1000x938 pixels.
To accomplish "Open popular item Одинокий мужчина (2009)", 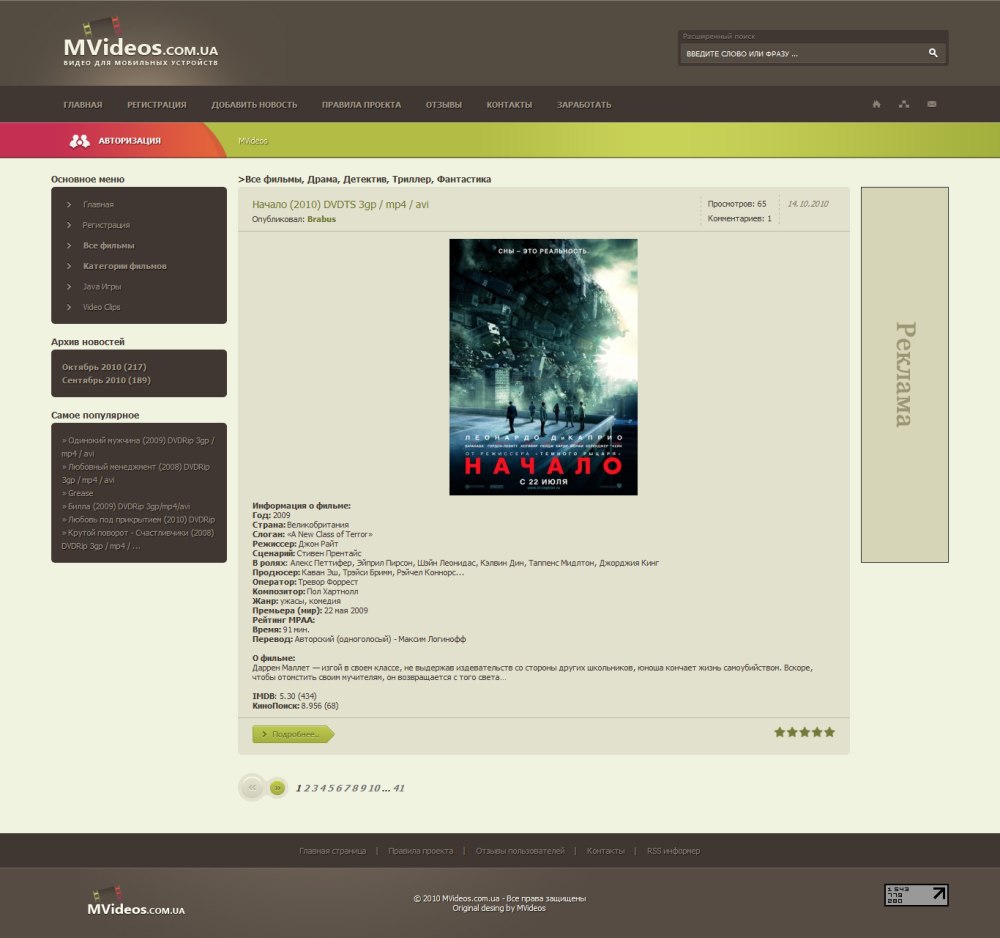I will [138, 447].
